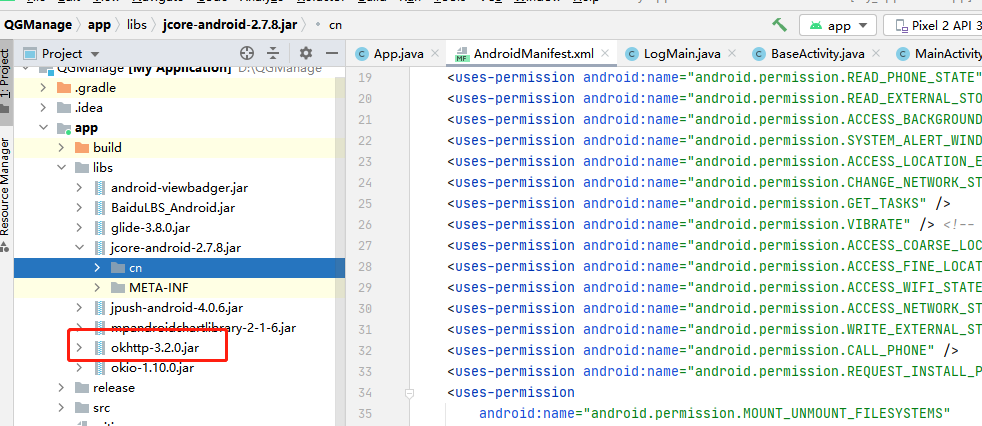Click the collapse all icon in Project panel
Screen dimensions: 982x426
coord(273,53)
